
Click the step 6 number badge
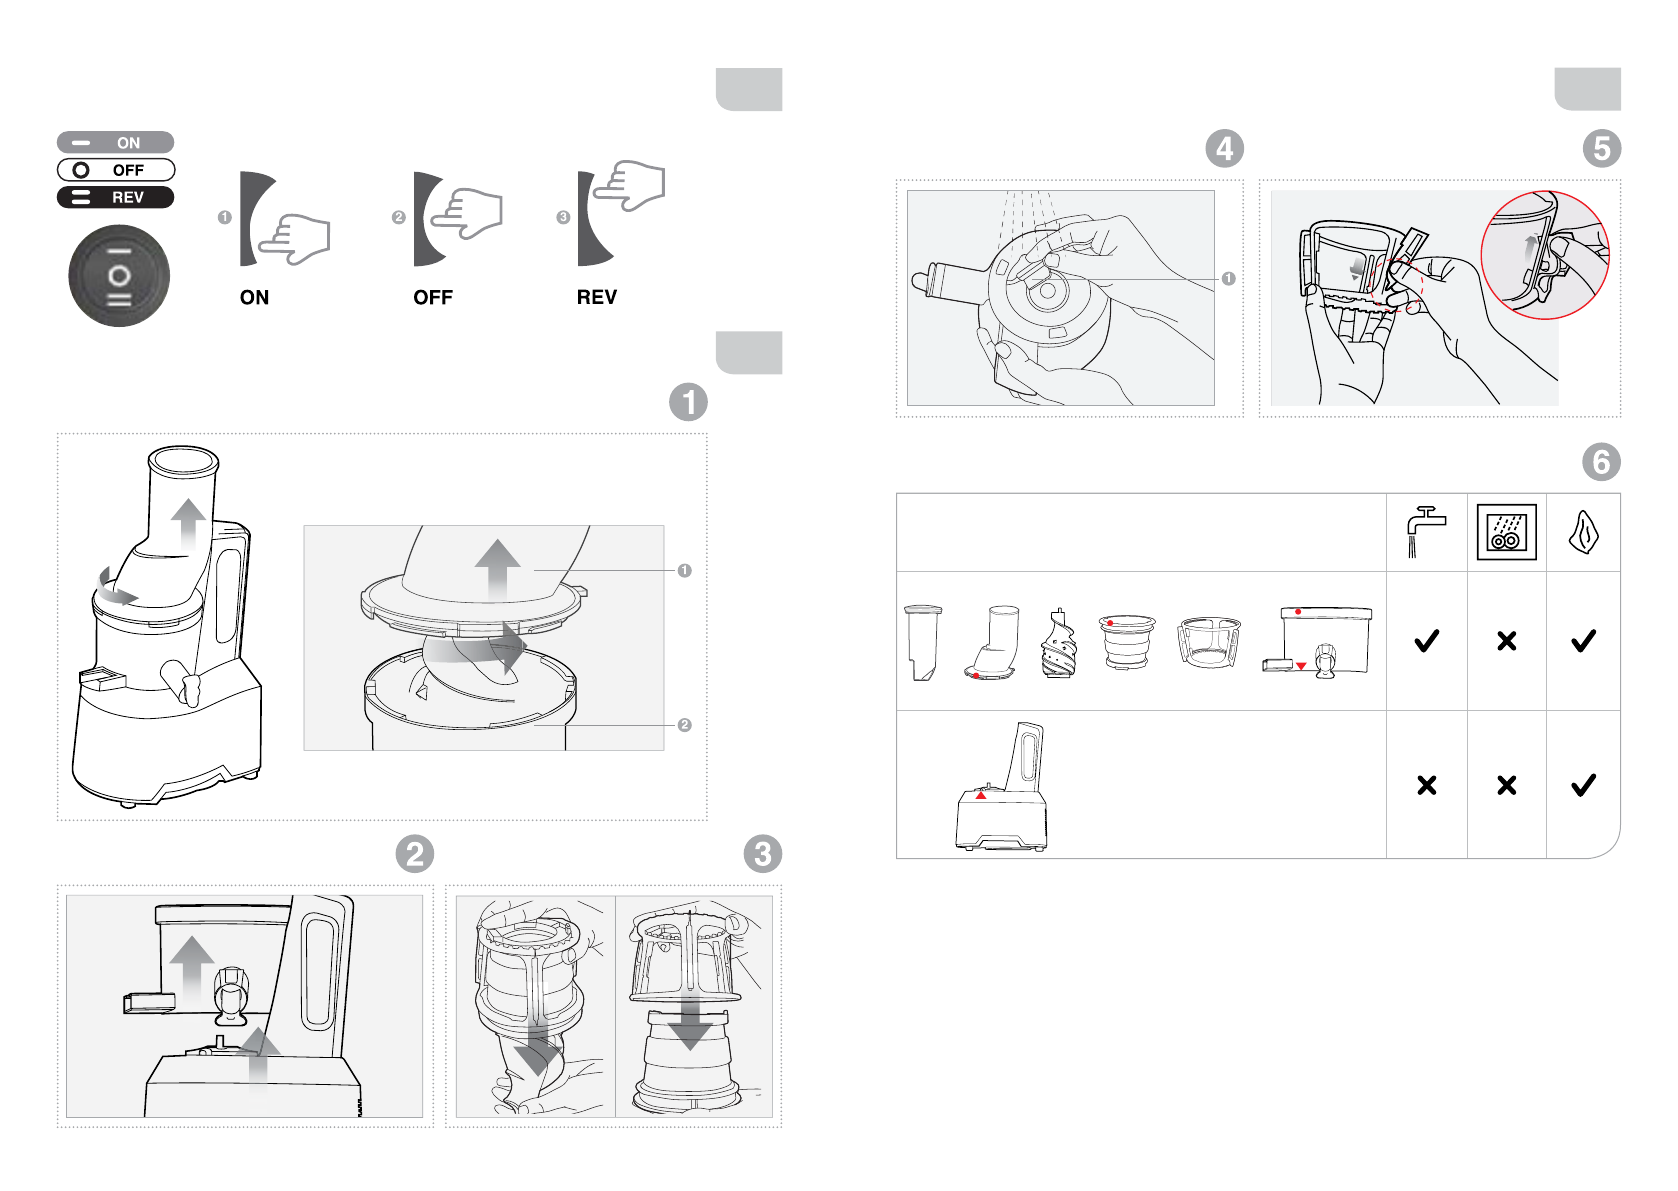[x=1601, y=462]
